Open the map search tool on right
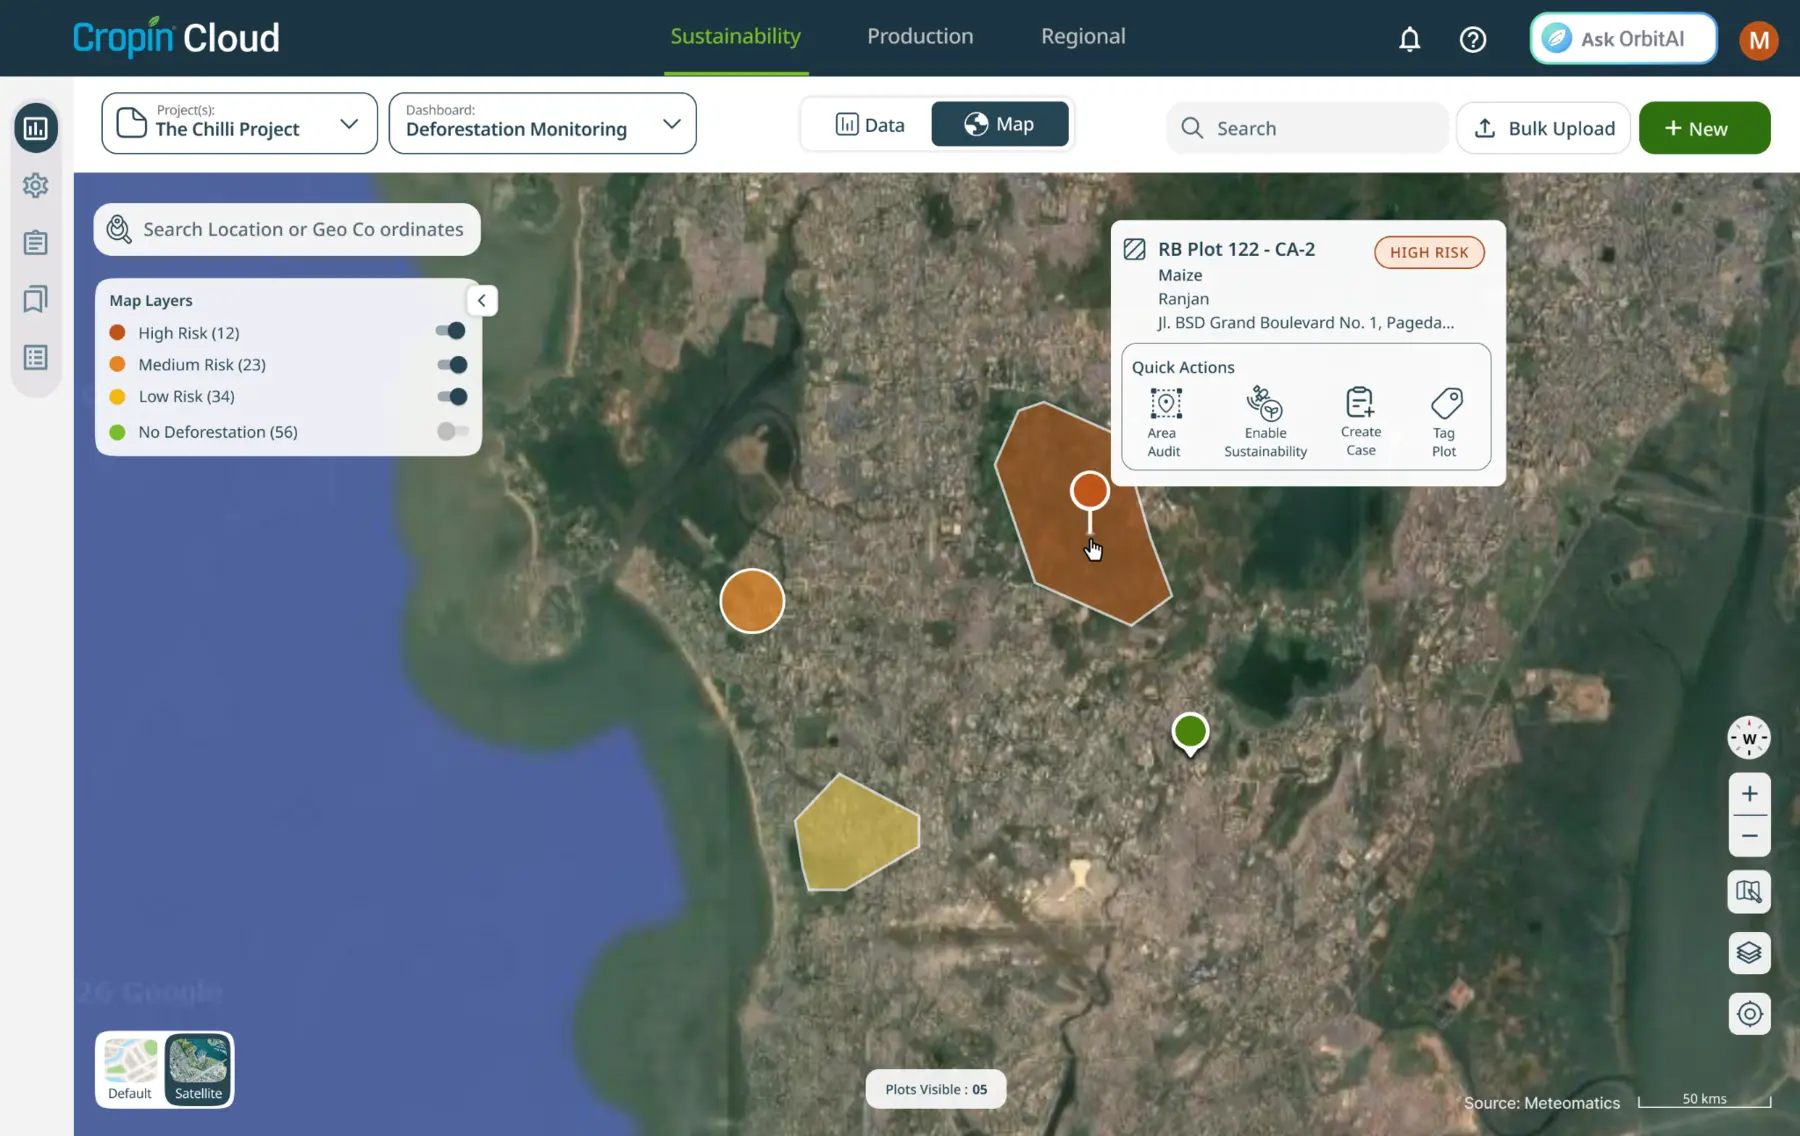Image resolution: width=1800 pixels, height=1136 pixels. pos(1749,891)
